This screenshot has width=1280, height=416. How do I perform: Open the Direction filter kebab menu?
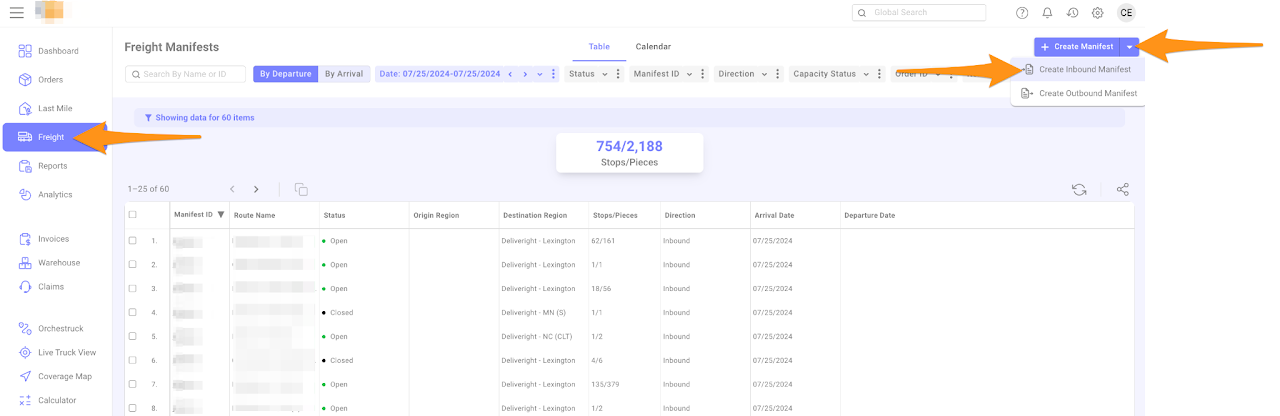click(x=778, y=74)
